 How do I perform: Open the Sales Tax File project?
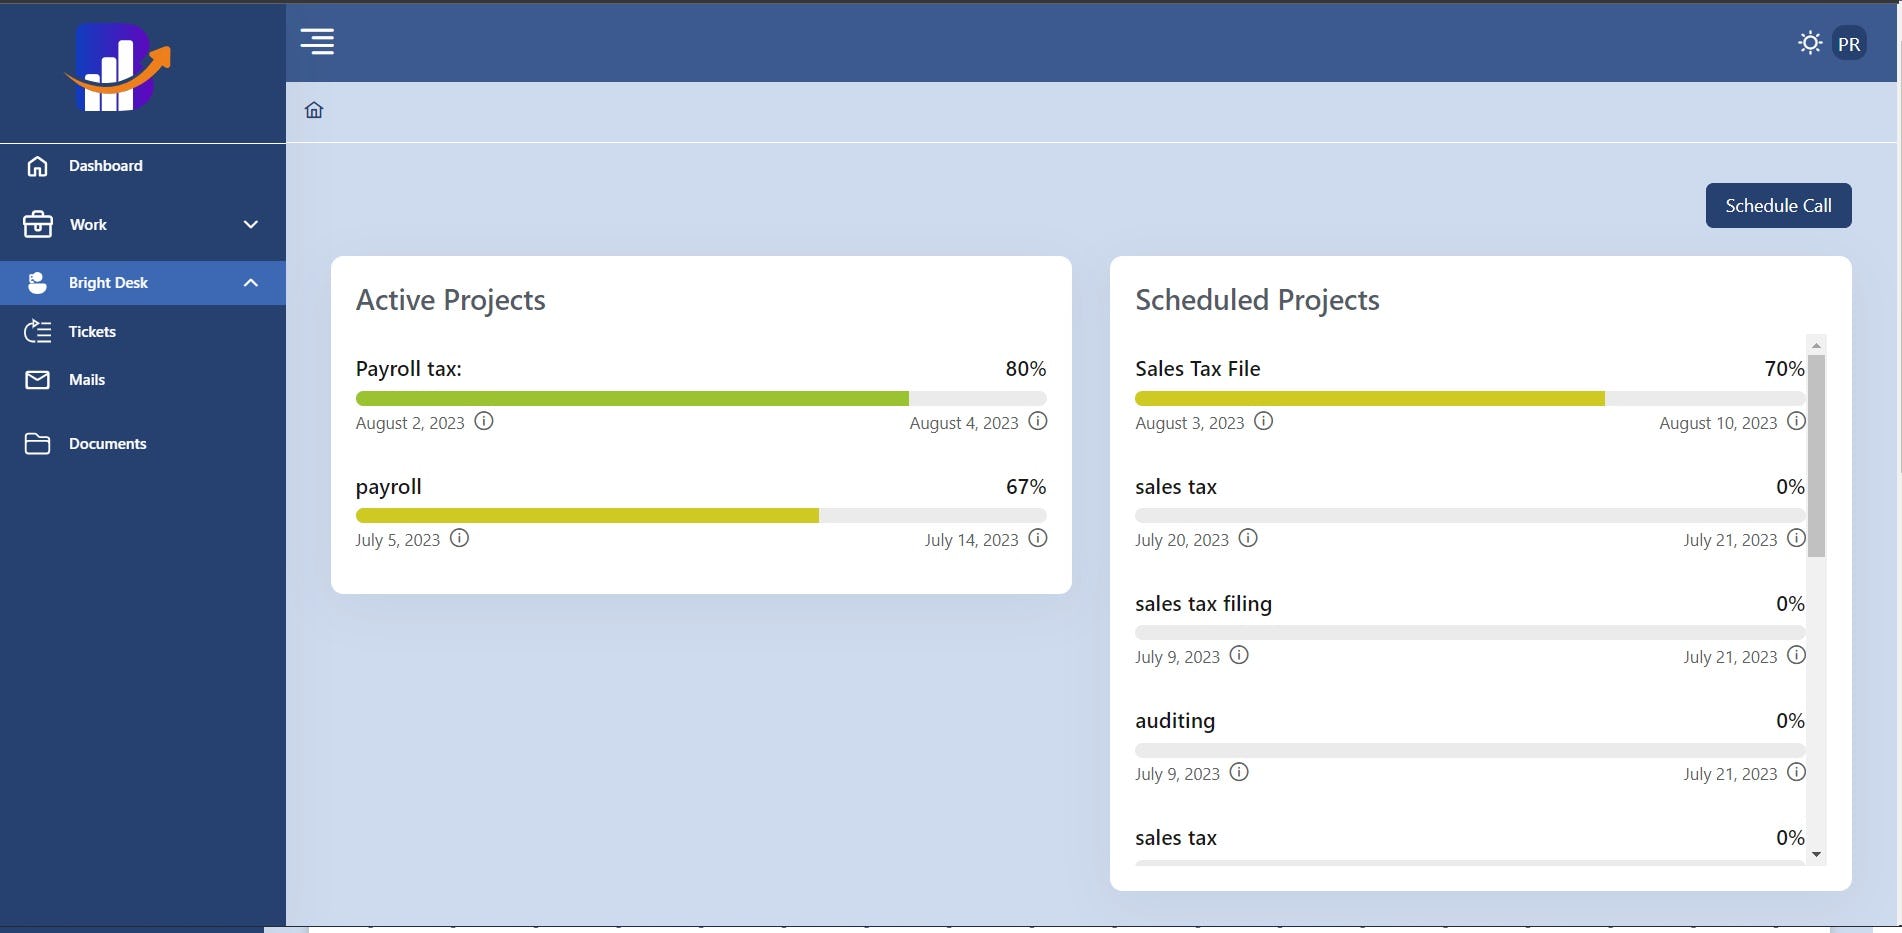coord(1197,369)
